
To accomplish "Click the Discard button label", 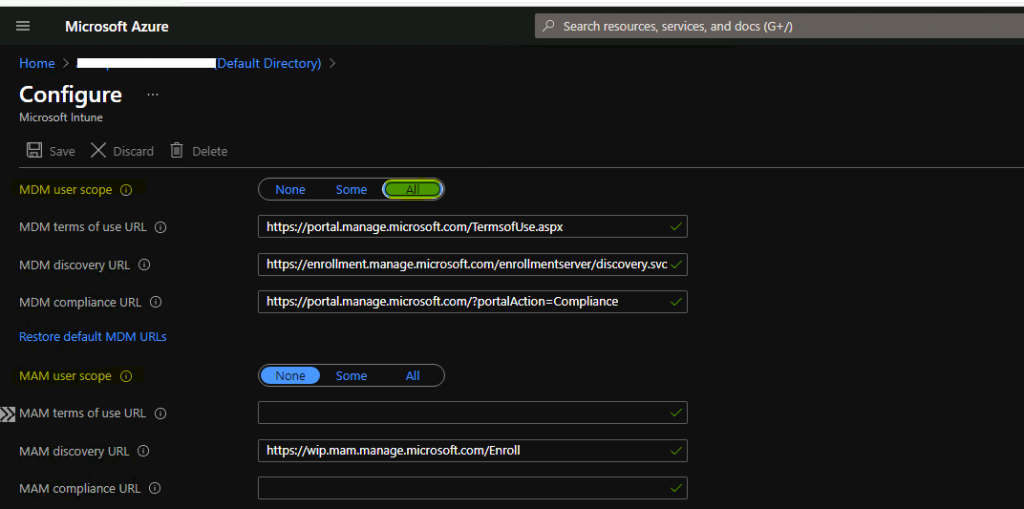I will pos(133,151).
